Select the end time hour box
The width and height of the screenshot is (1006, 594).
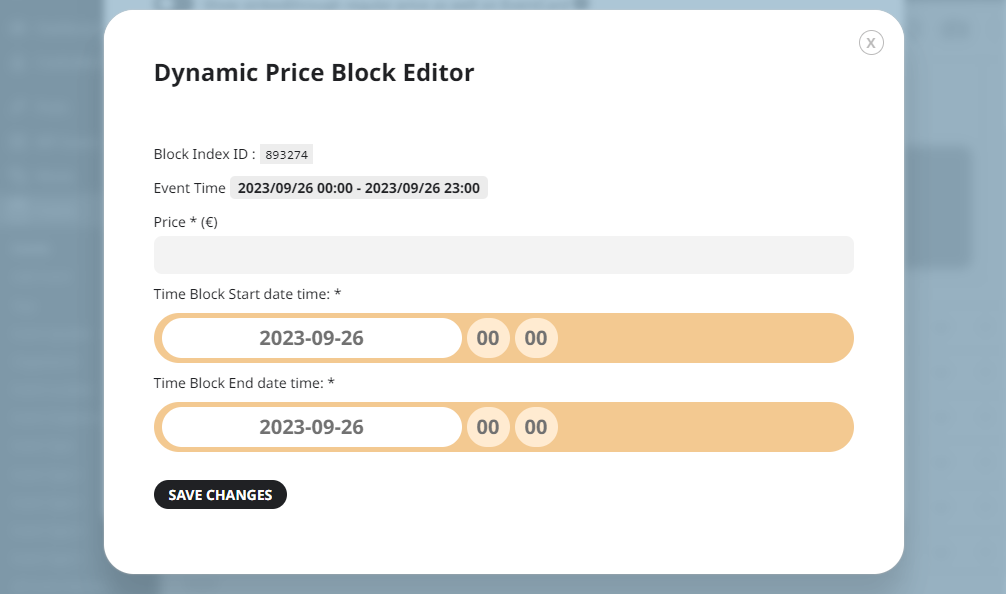(x=488, y=427)
